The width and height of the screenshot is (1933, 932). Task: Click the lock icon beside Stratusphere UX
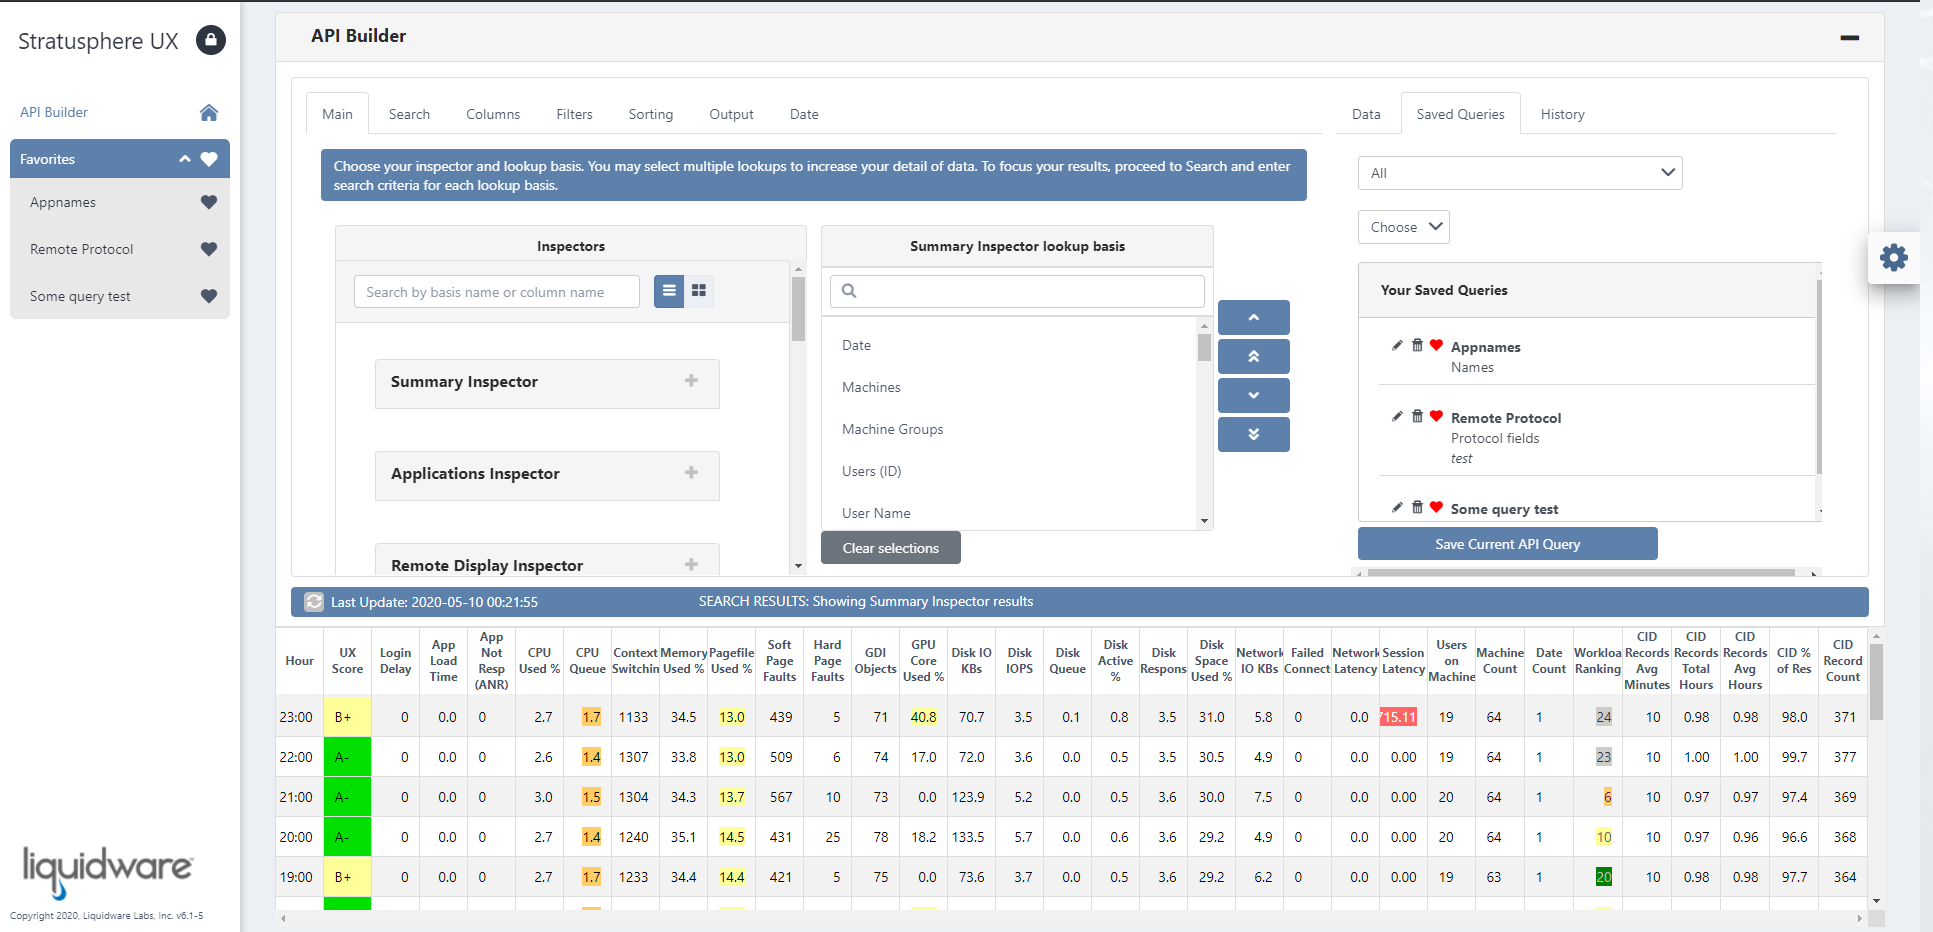click(210, 40)
